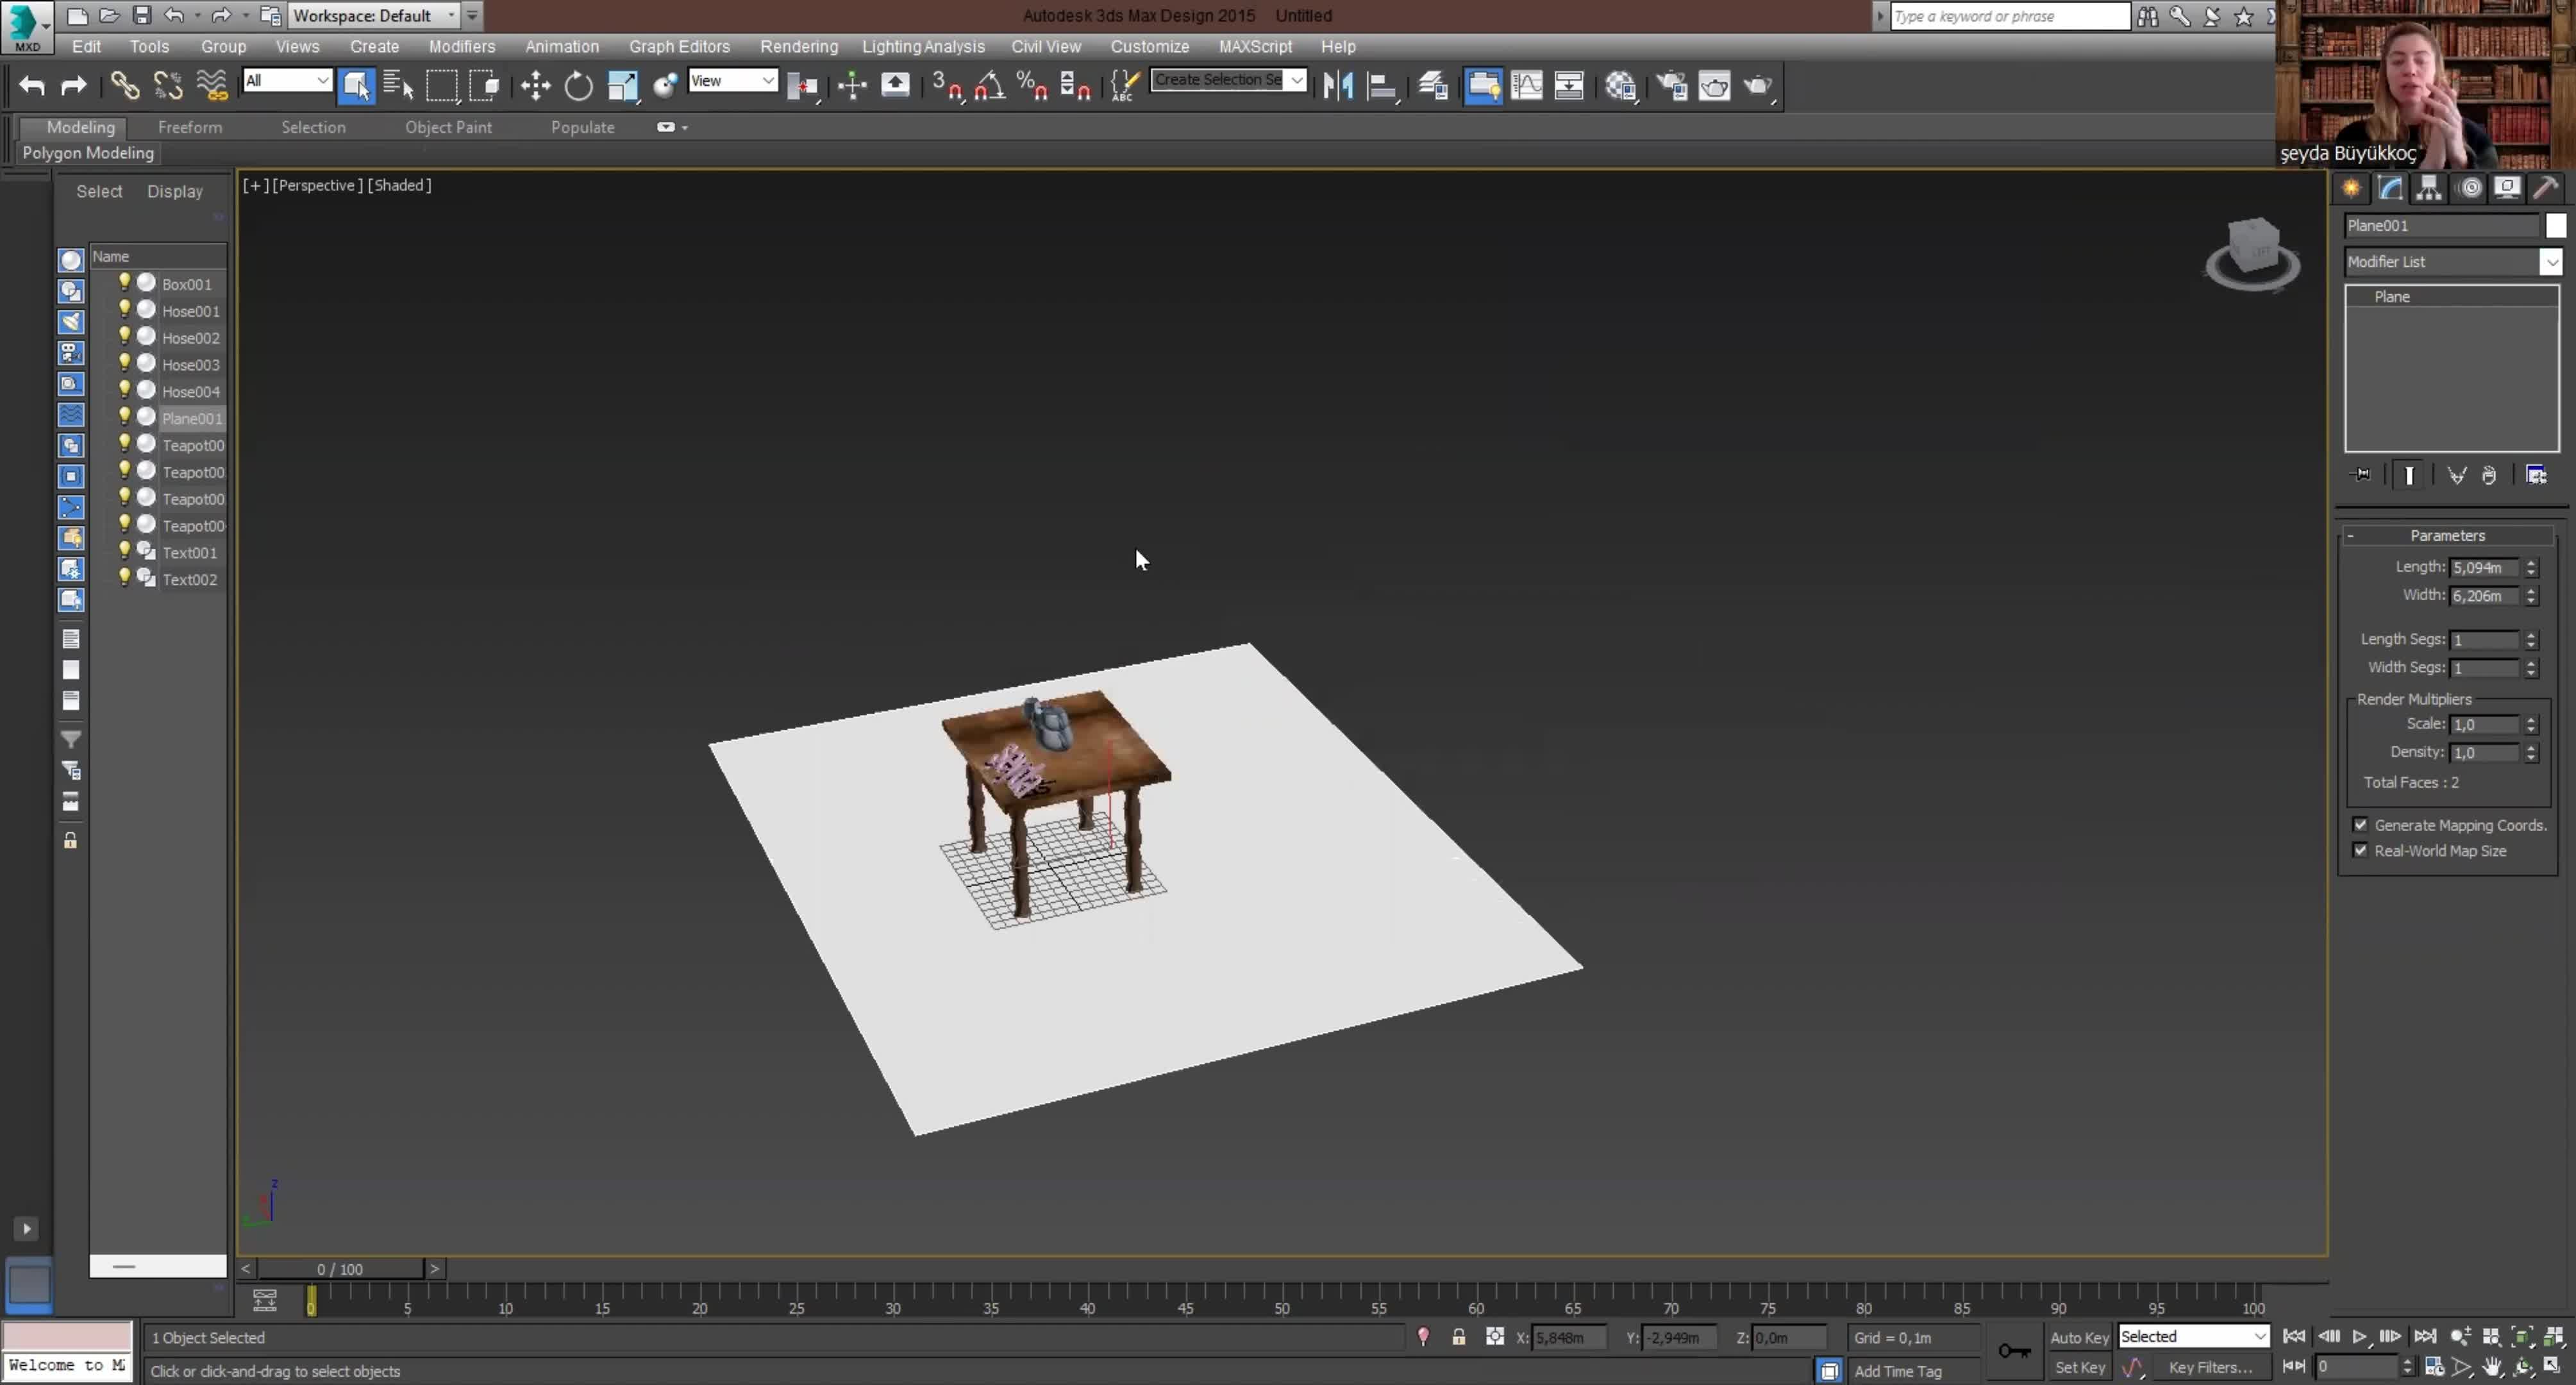
Task: Increase the Length spinner value
Action: pyautogui.click(x=2531, y=562)
